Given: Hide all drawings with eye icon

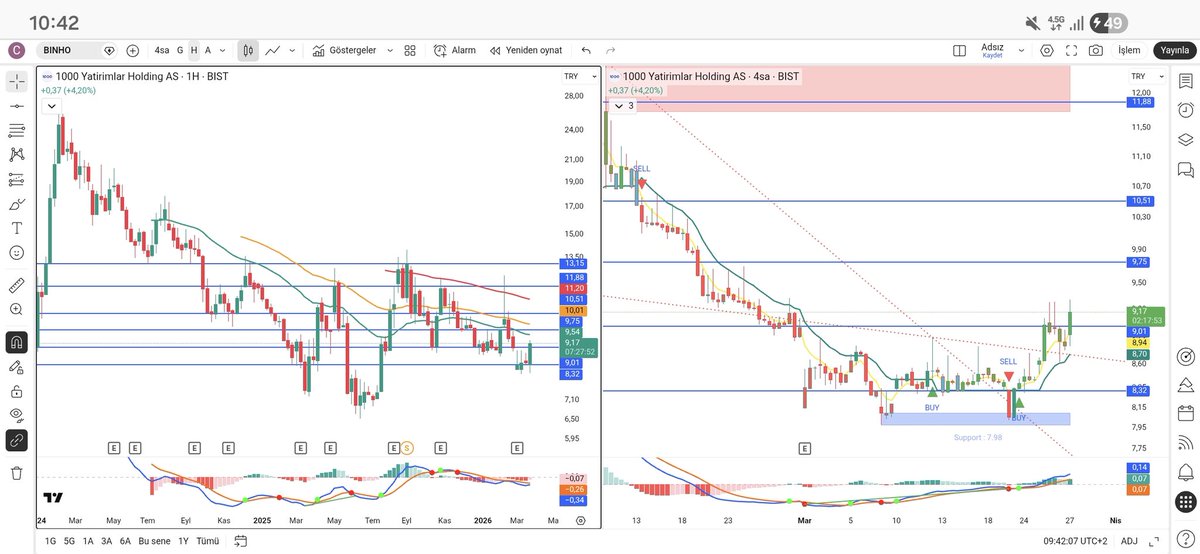Looking at the screenshot, I should (x=16, y=415).
